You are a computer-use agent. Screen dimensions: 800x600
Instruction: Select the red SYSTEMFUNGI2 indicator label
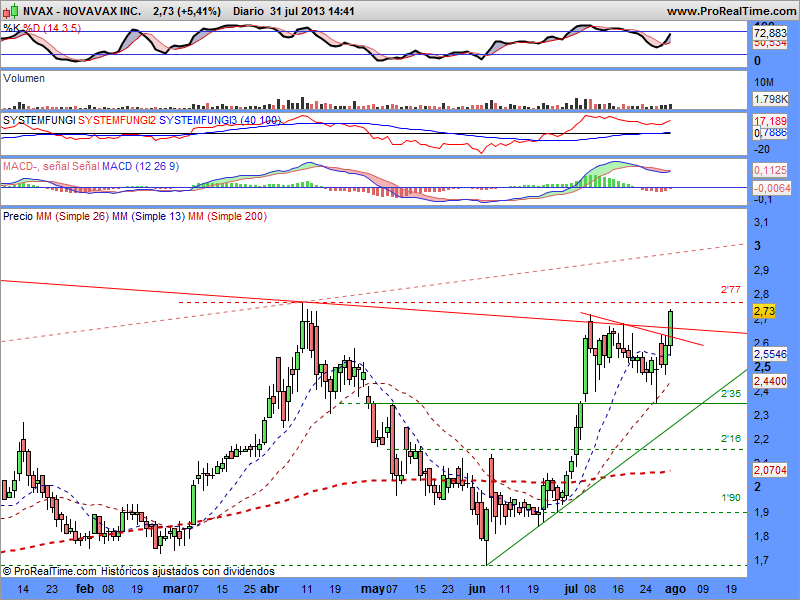point(117,120)
